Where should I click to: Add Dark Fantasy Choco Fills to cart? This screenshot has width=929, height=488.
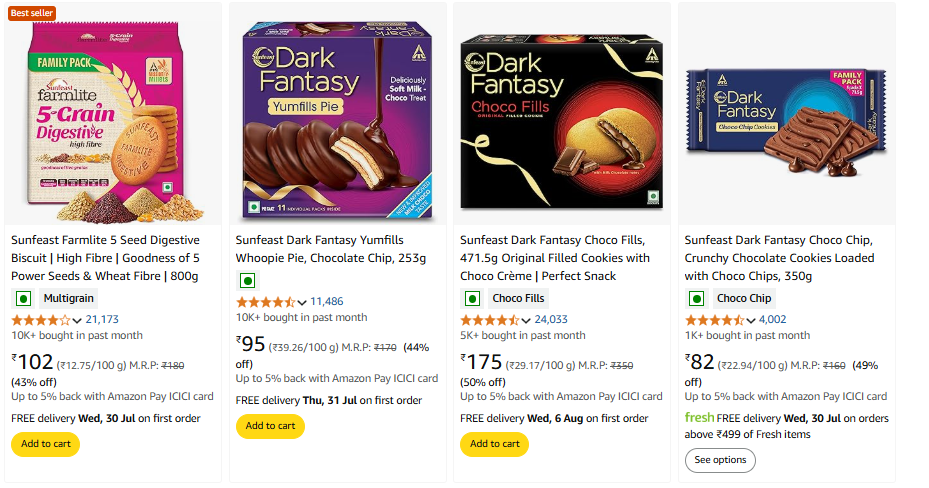494,444
